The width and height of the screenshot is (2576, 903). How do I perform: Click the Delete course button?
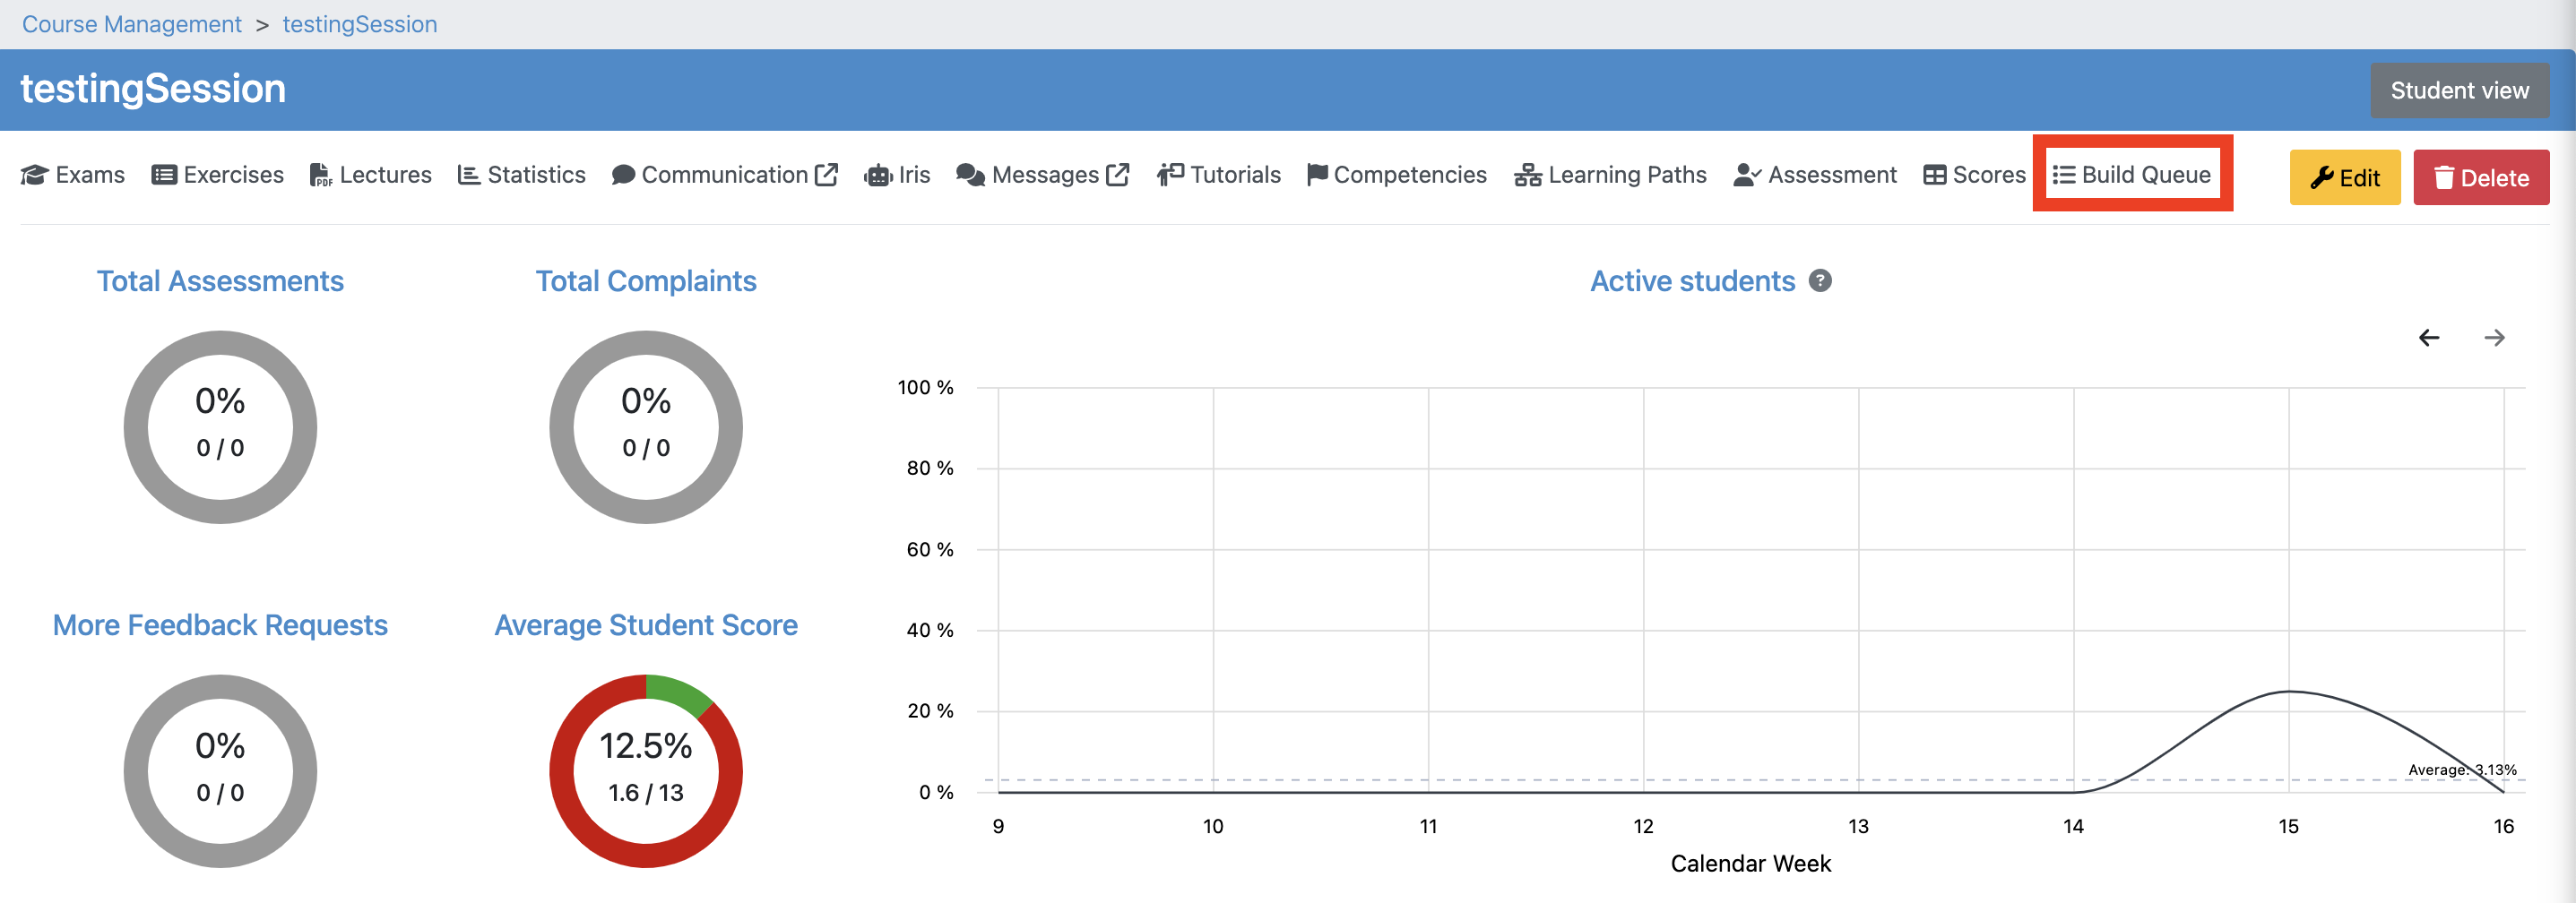(2480, 177)
